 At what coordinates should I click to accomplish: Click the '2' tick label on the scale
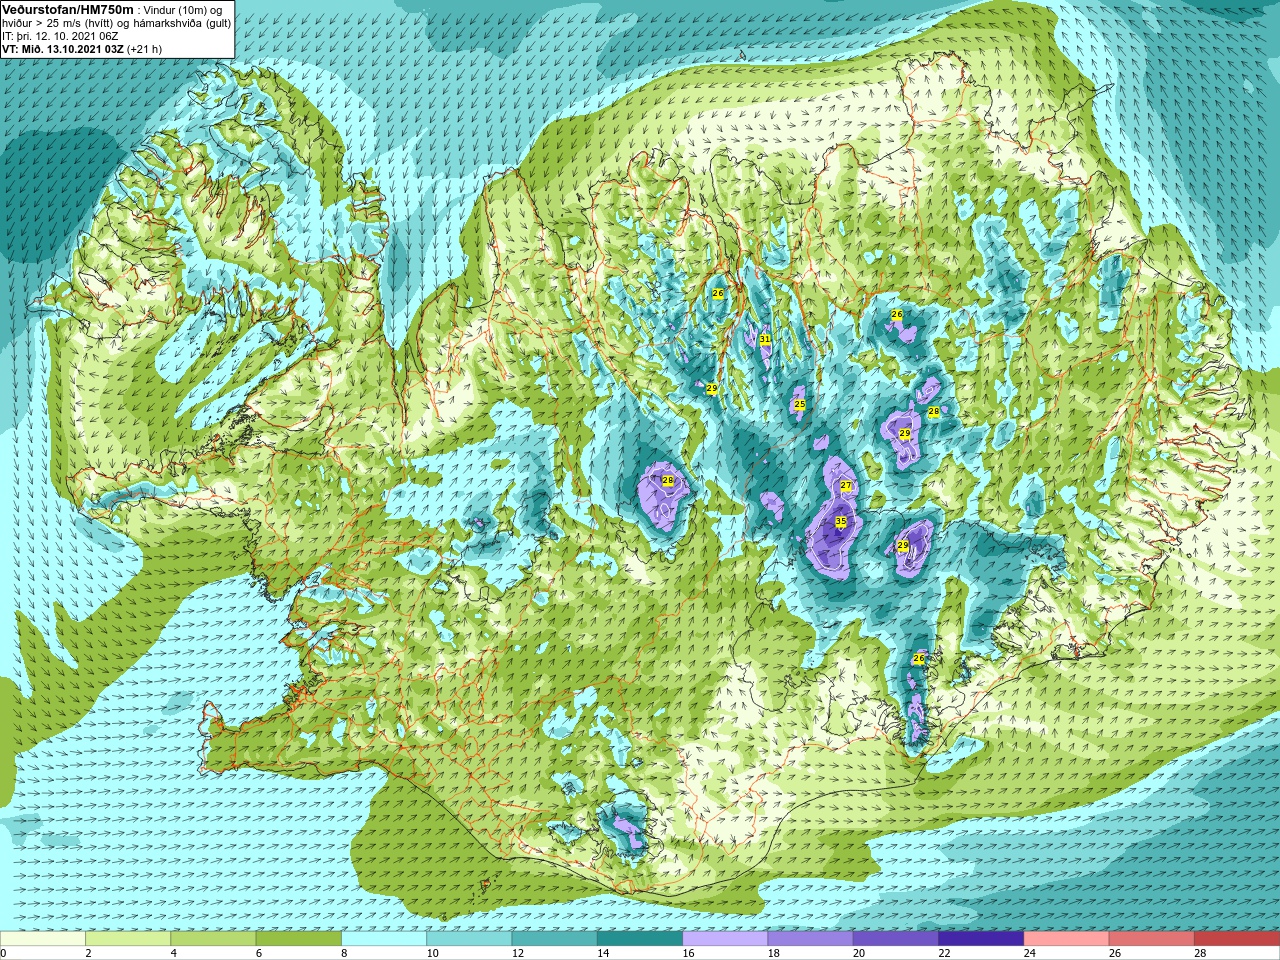pos(88,953)
